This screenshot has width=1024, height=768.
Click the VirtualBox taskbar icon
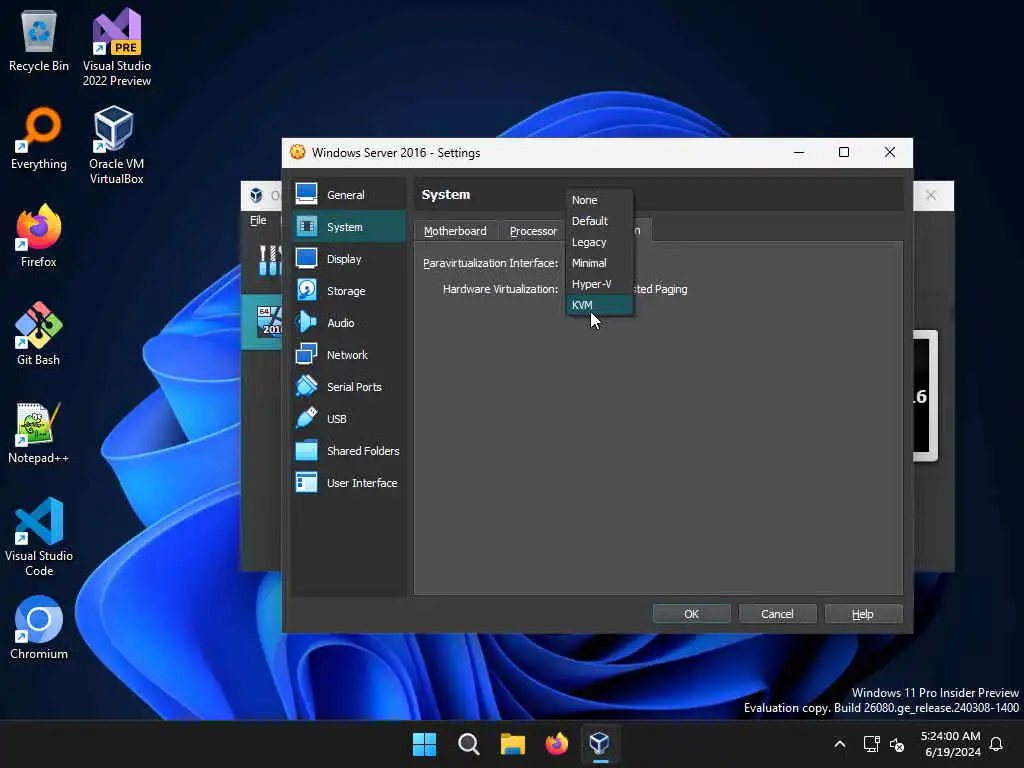[x=600, y=744]
